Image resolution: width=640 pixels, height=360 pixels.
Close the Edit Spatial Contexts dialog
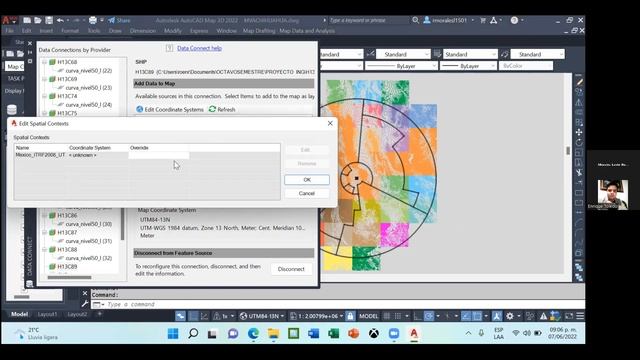pos(330,123)
